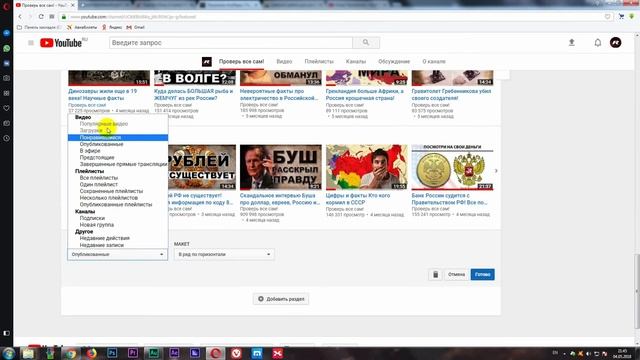Bookmark page with heart icon in address bar
The height and width of the screenshot is (360, 640).
(607, 17)
